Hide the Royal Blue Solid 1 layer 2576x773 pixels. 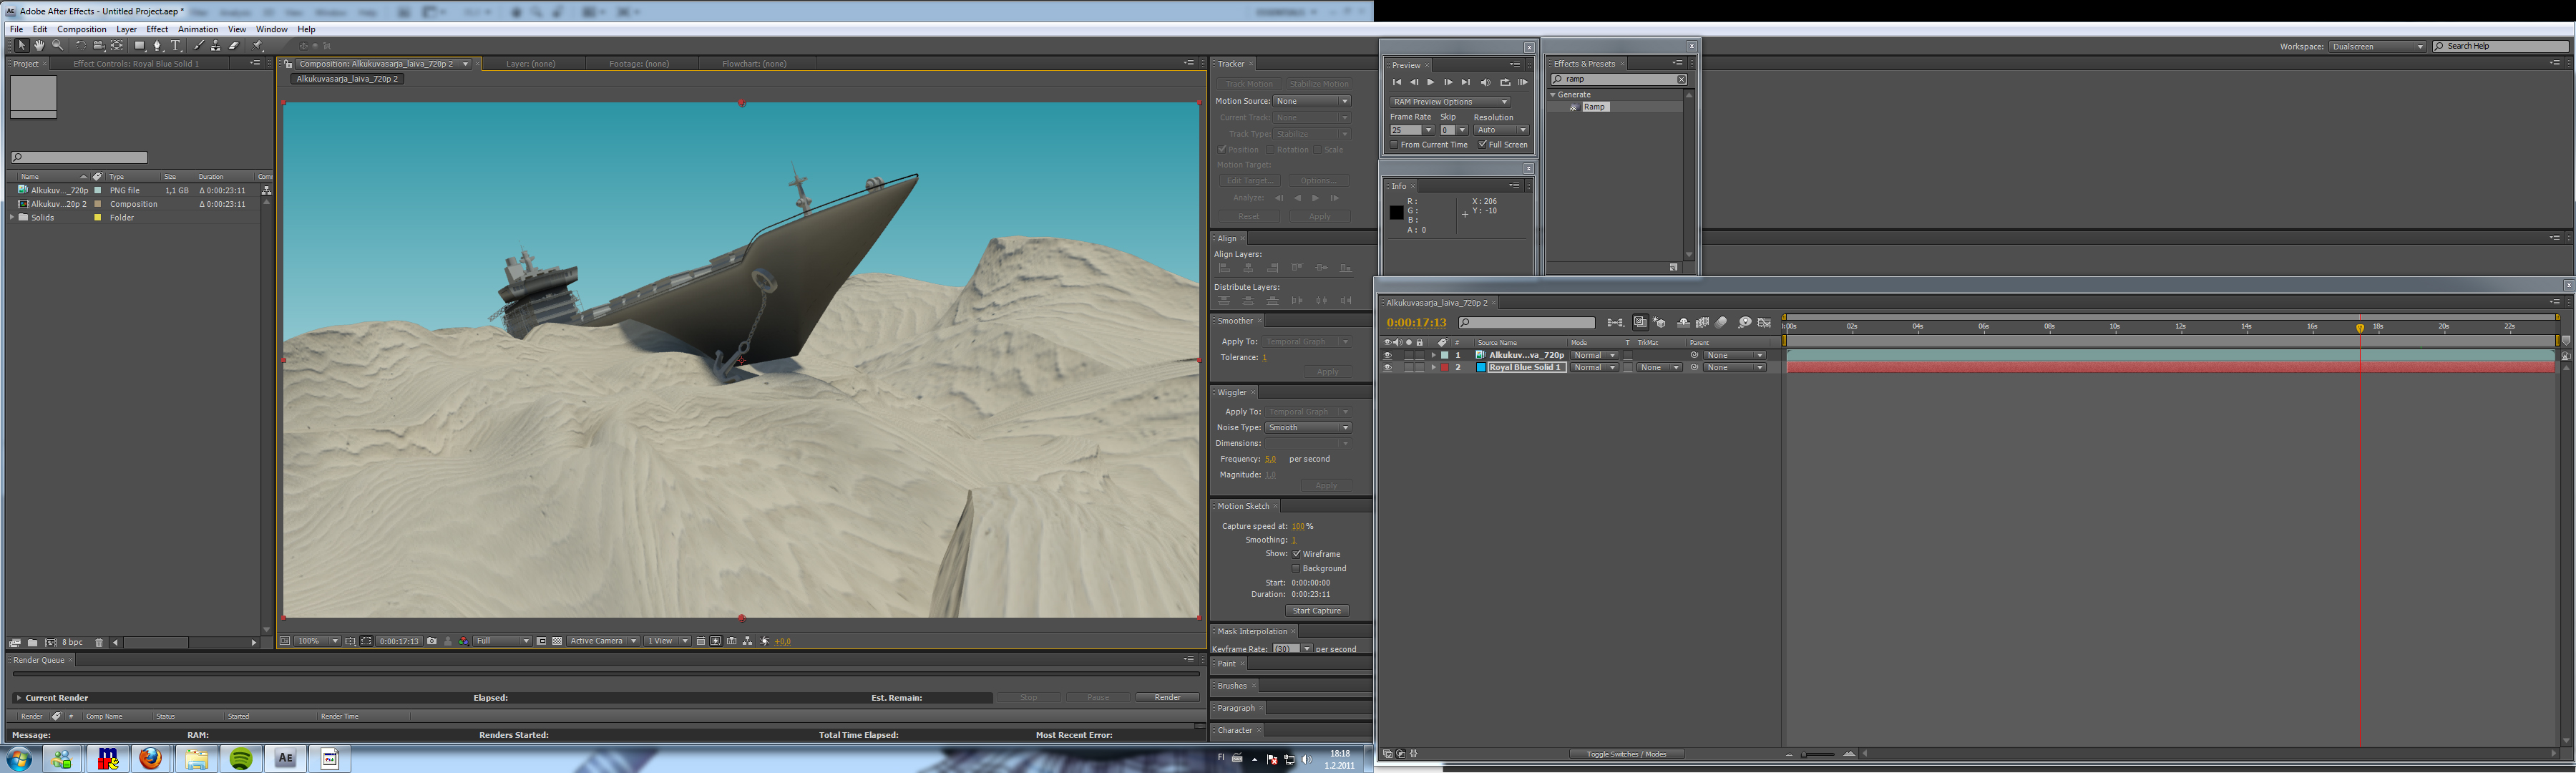(x=1387, y=367)
